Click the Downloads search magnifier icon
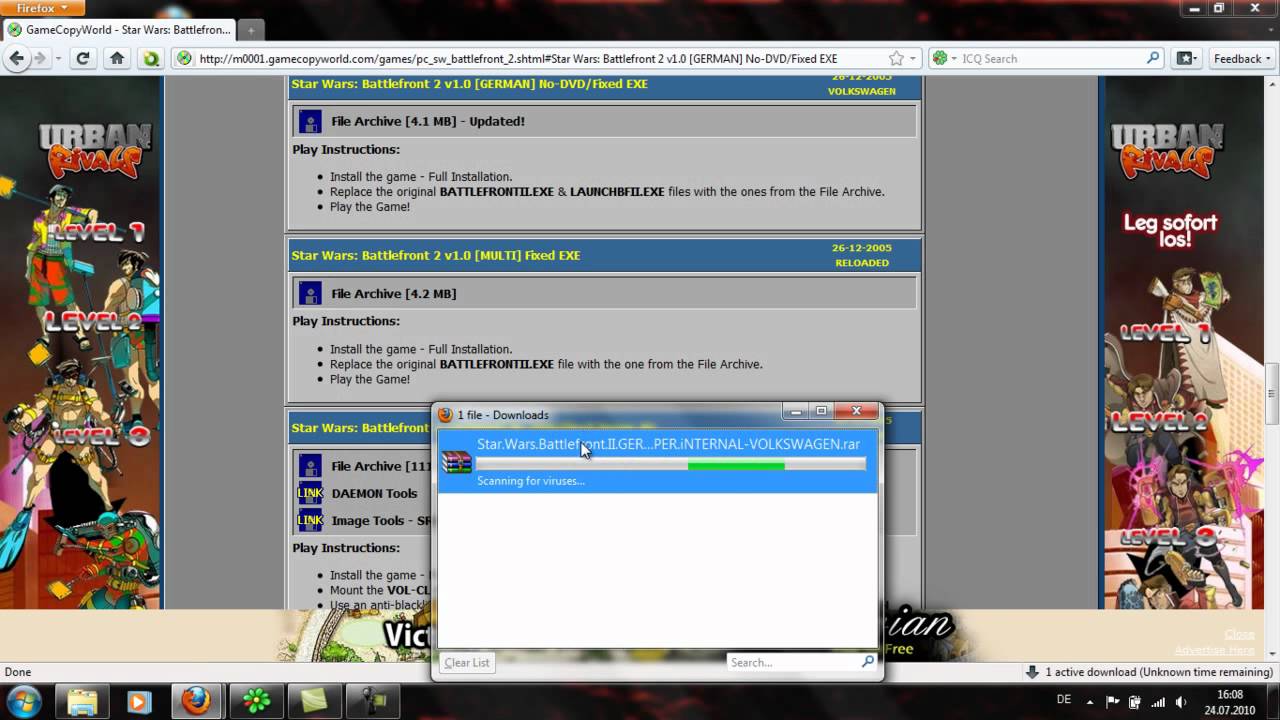The width and height of the screenshot is (1280, 720). pos(867,662)
